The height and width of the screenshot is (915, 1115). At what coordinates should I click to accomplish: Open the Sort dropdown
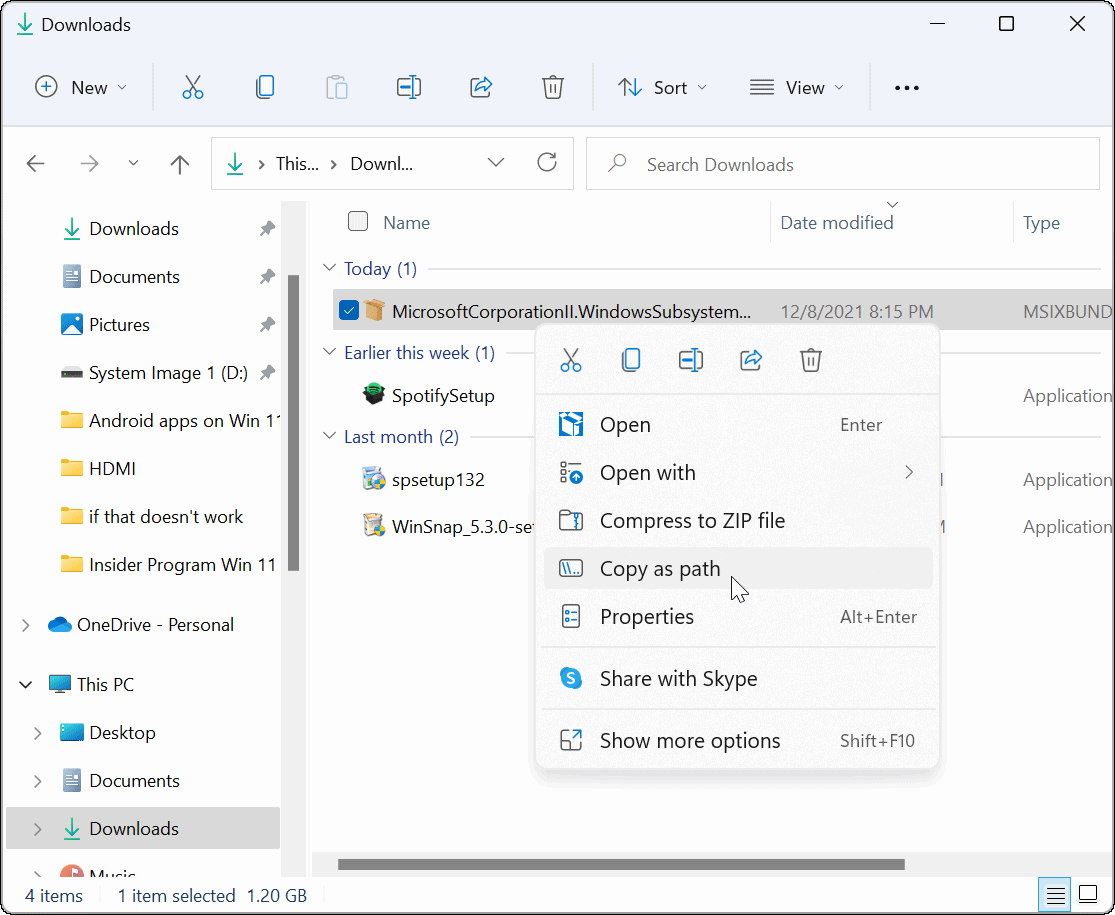coord(662,87)
